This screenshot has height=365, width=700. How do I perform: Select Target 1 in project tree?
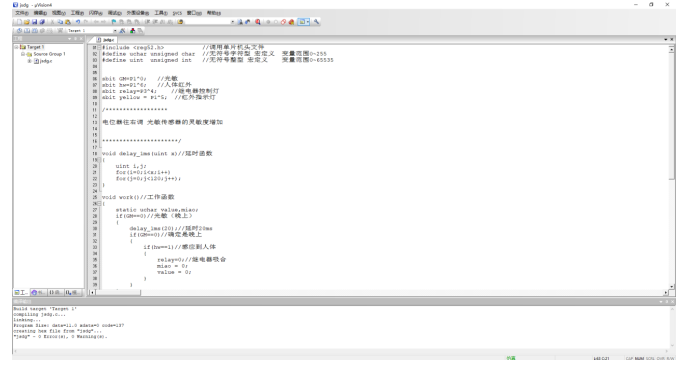click(35, 47)
